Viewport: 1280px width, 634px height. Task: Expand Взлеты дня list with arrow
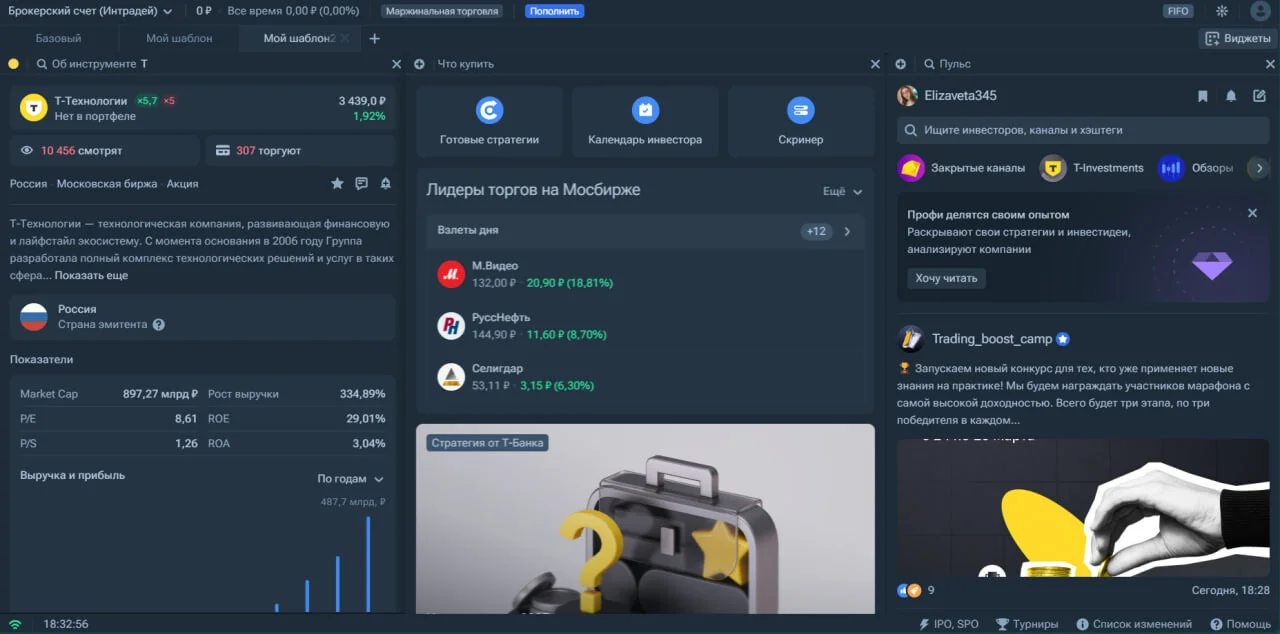pos(847,231)
